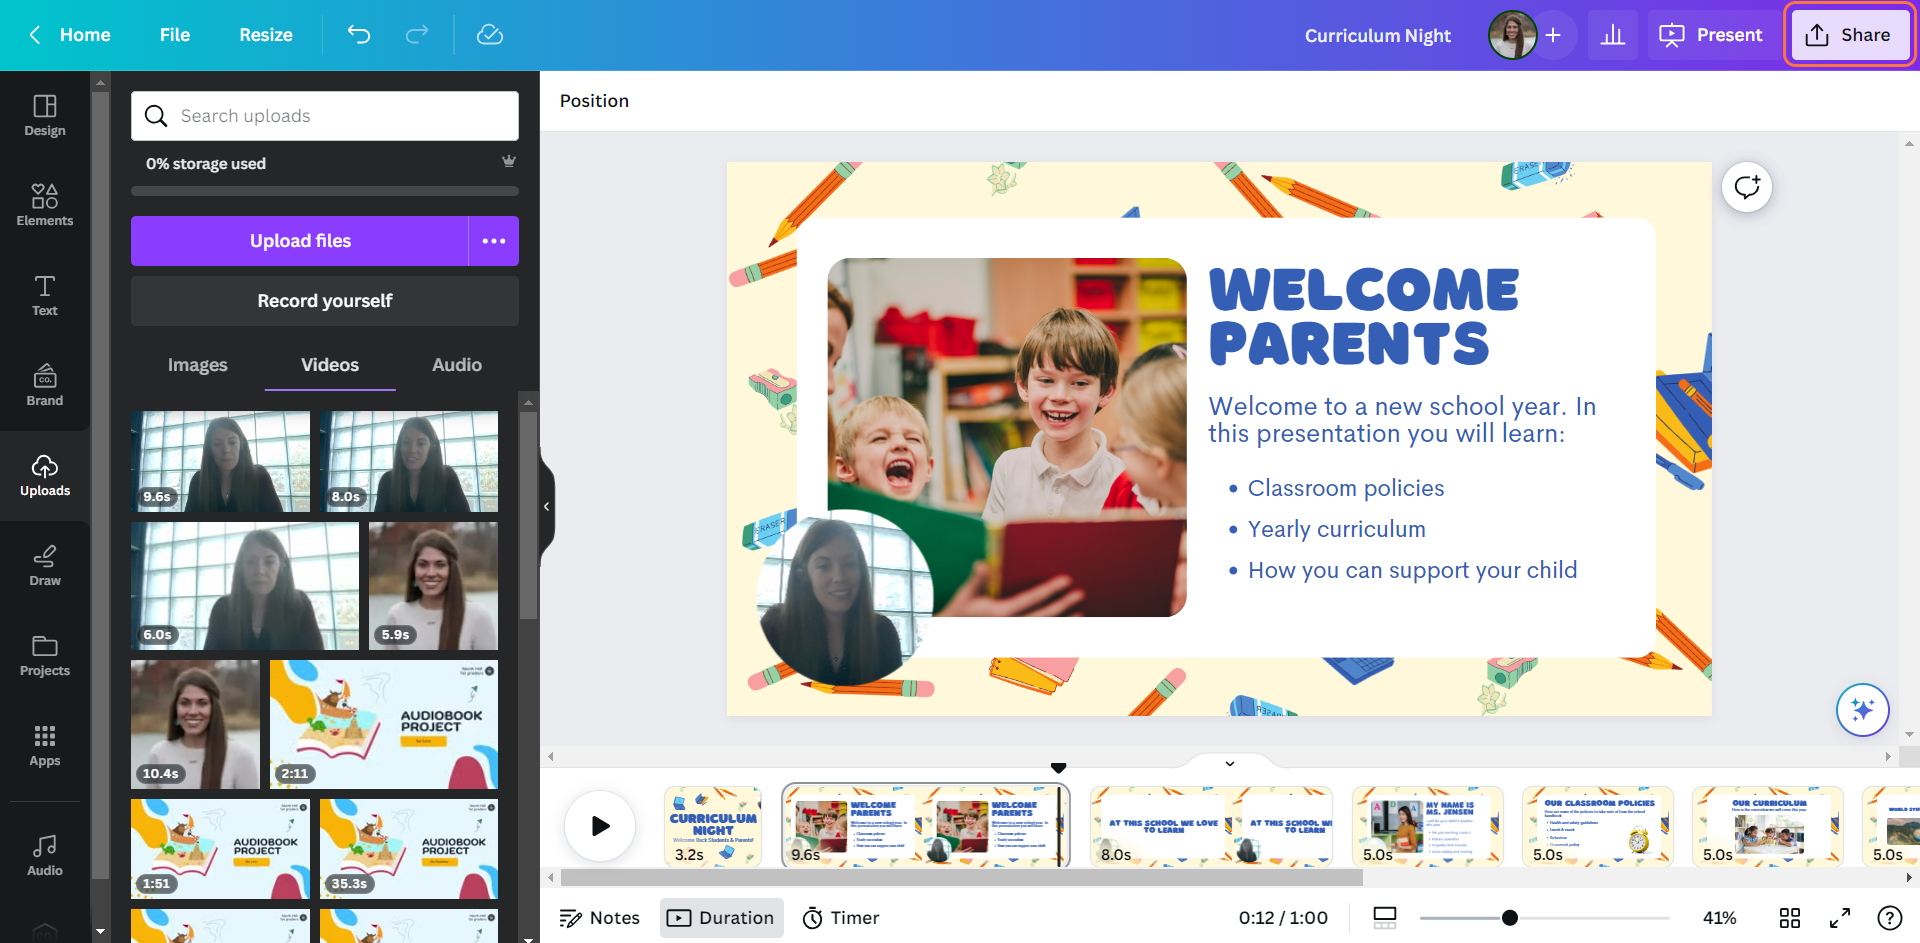This screenshot has height=943, width=1920.
Task: Collapse the timeline with chevron
Action: pyautogui.click(x=1230, y=764)
